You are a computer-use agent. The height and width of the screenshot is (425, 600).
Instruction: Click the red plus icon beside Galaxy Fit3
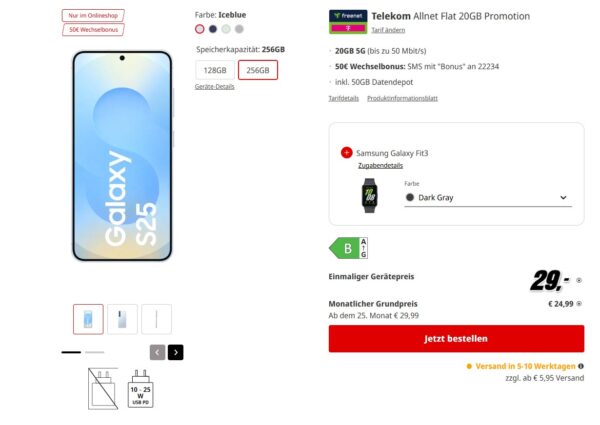tap(346, 153)
